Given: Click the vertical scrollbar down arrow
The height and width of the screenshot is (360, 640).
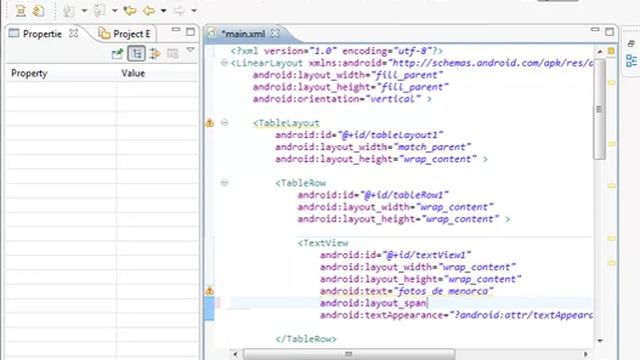Looking at the screenshot, I should tap(600, 340).
